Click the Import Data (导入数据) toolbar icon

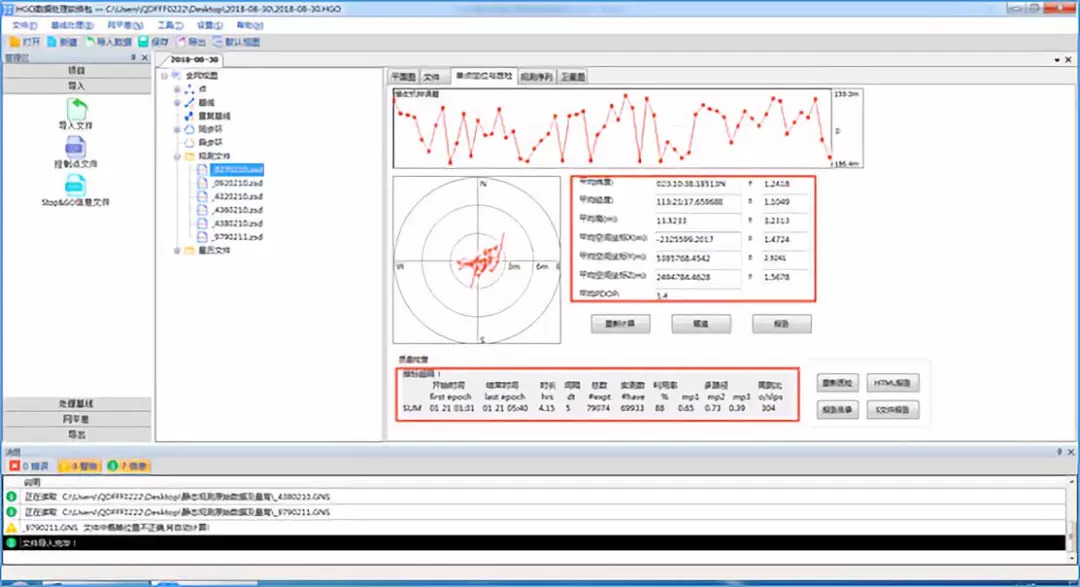point(90,43)
